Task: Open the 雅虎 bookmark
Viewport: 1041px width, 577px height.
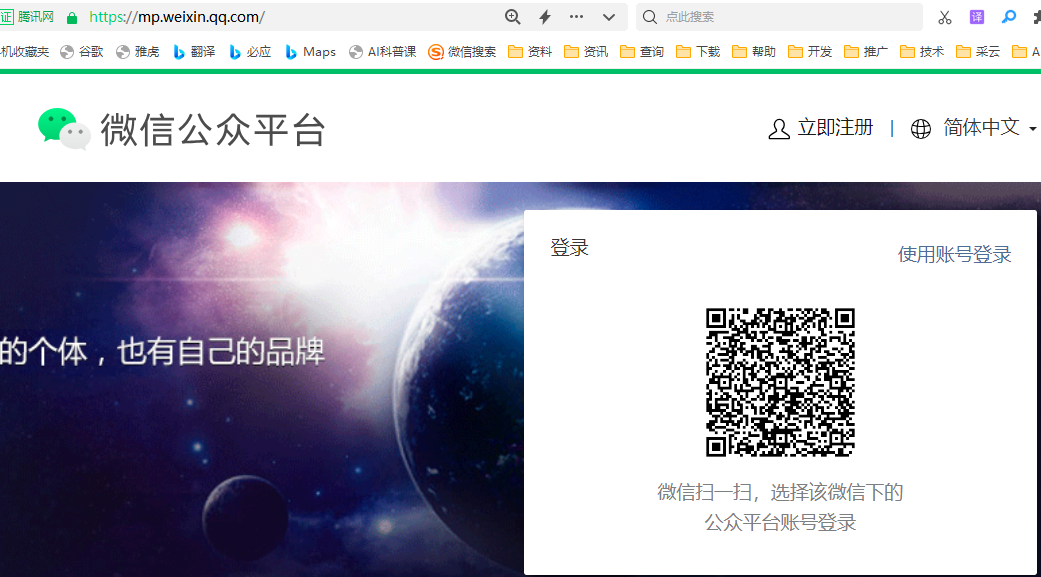Action: pos(137,52)
